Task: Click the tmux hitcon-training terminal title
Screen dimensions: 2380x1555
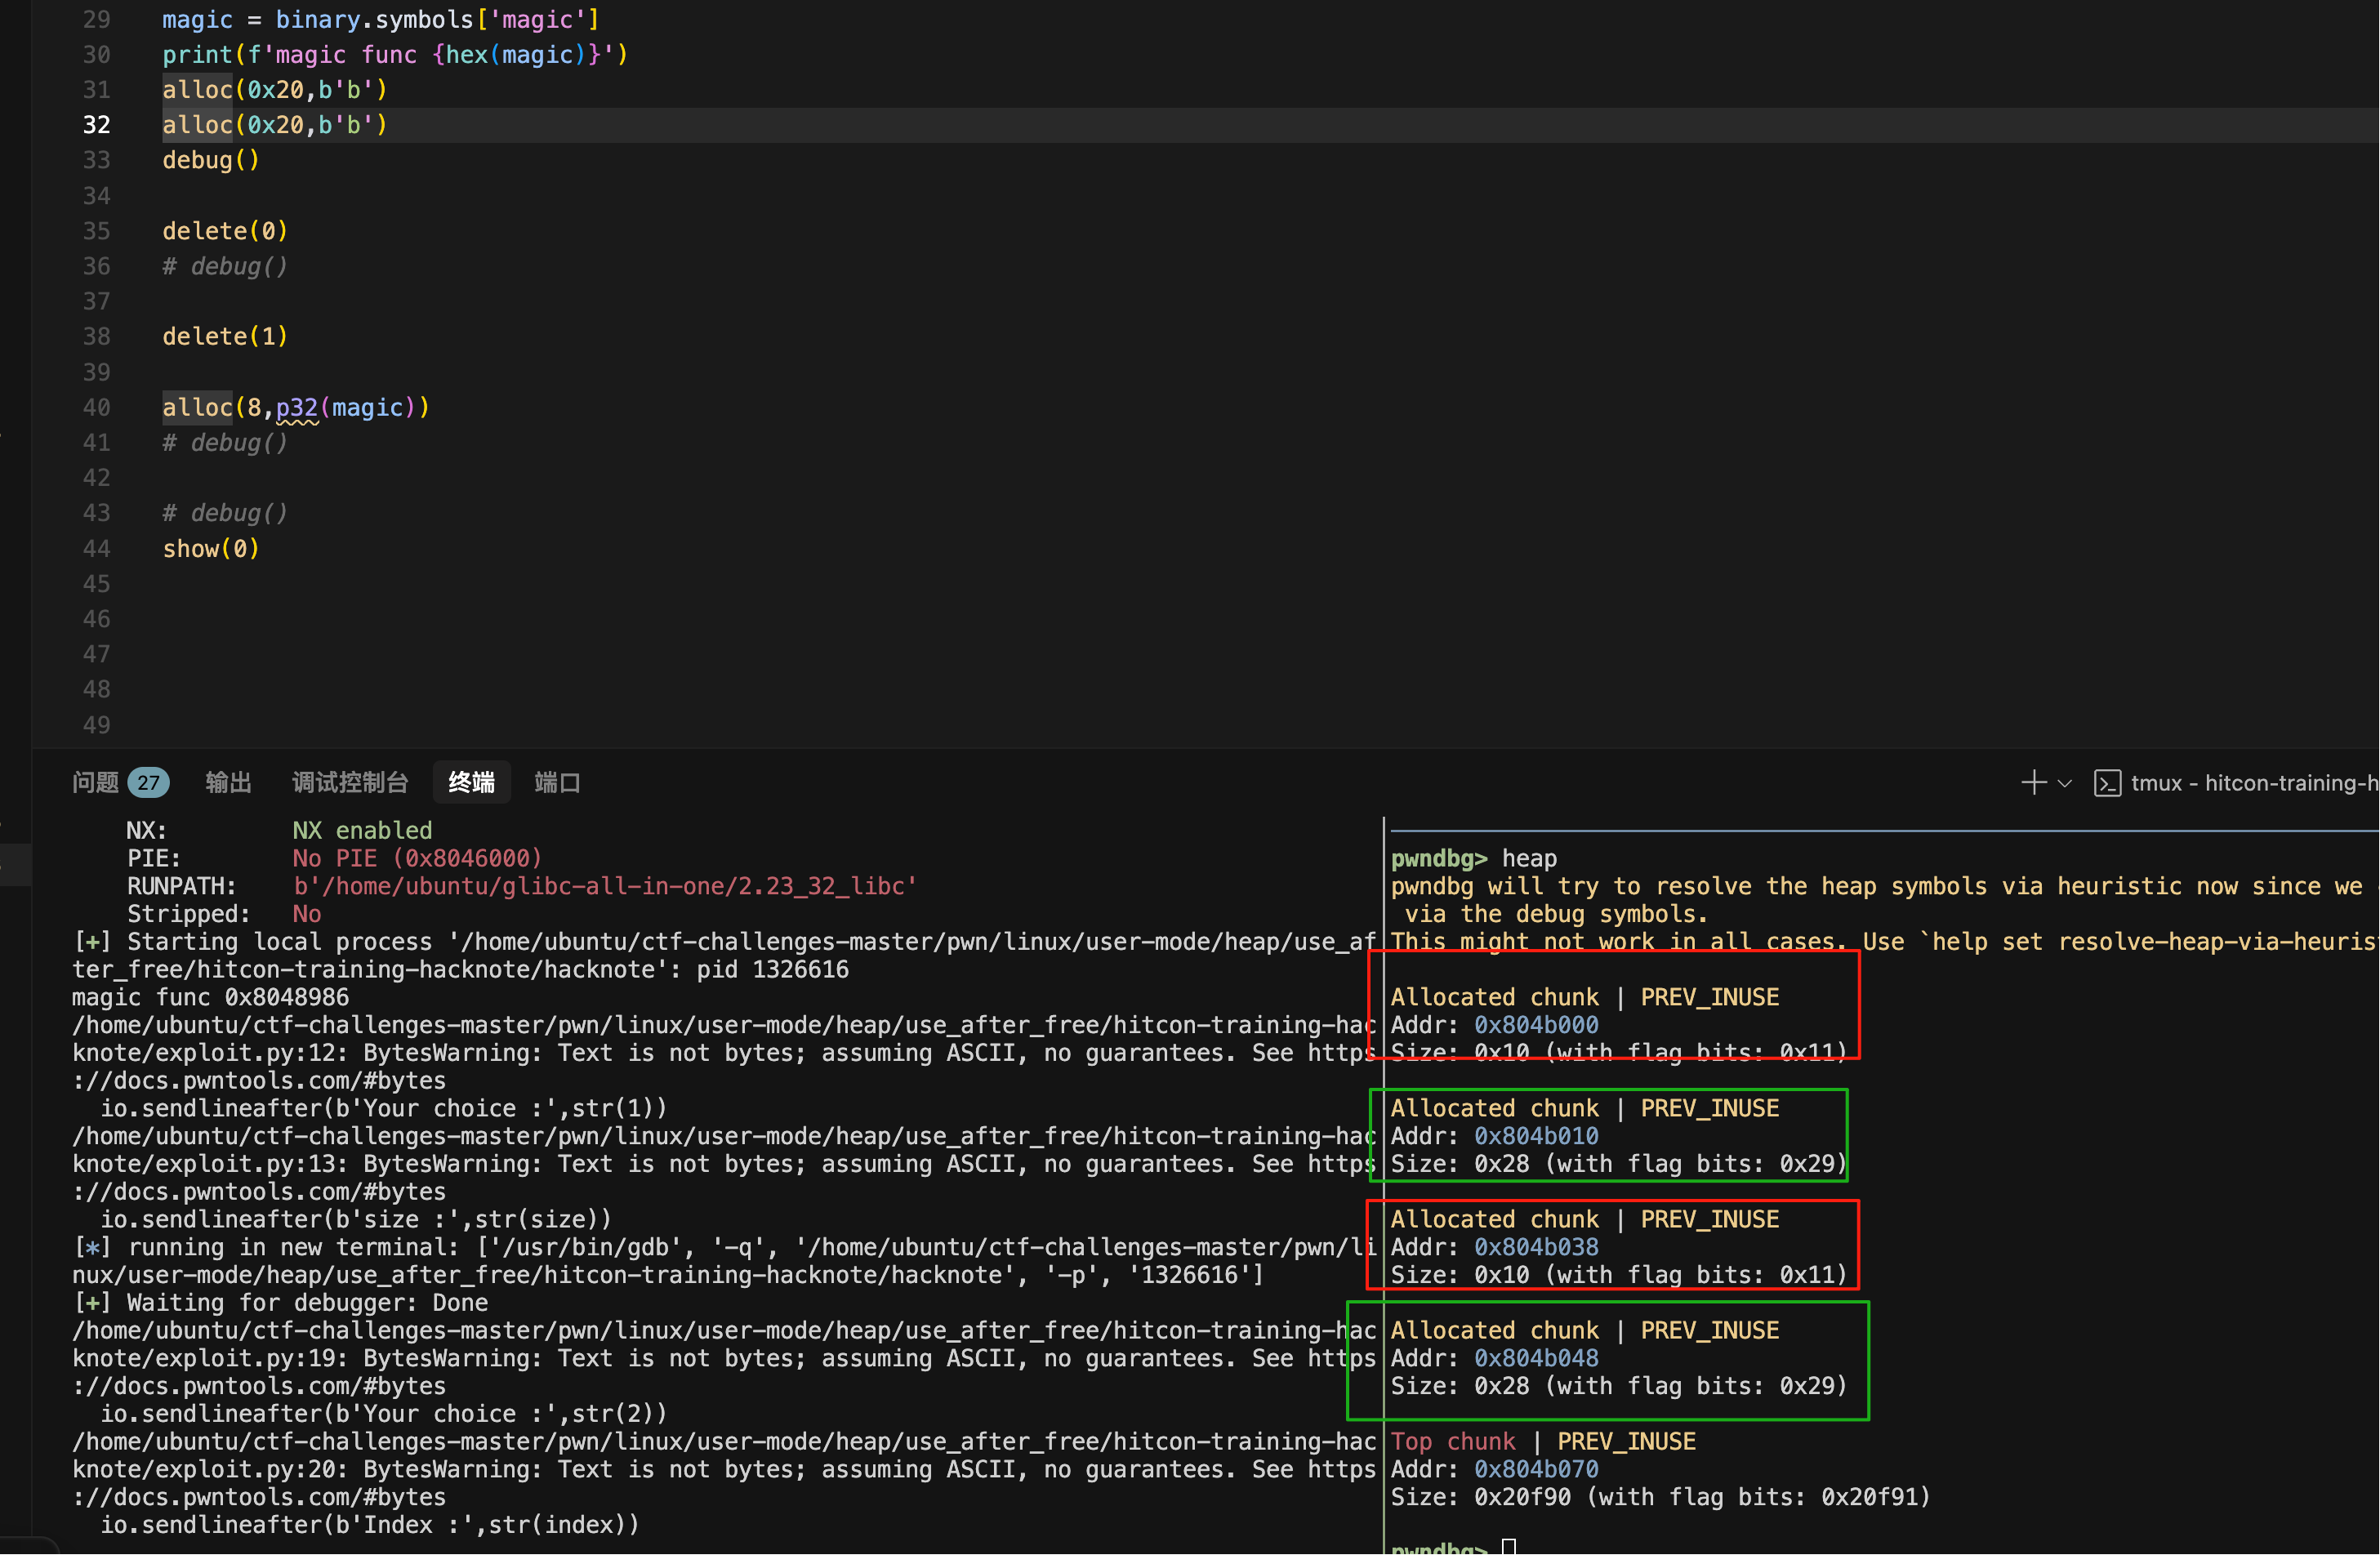Action: click(2253, 783)
